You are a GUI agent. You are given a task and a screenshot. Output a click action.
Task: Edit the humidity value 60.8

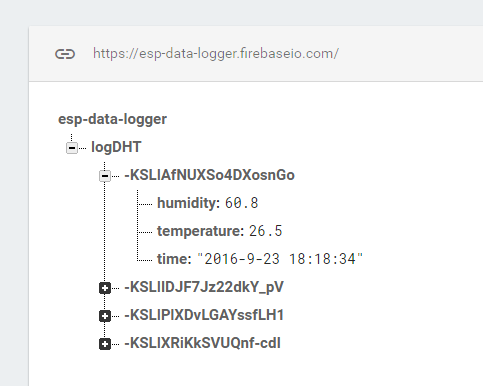pos(242,203)
